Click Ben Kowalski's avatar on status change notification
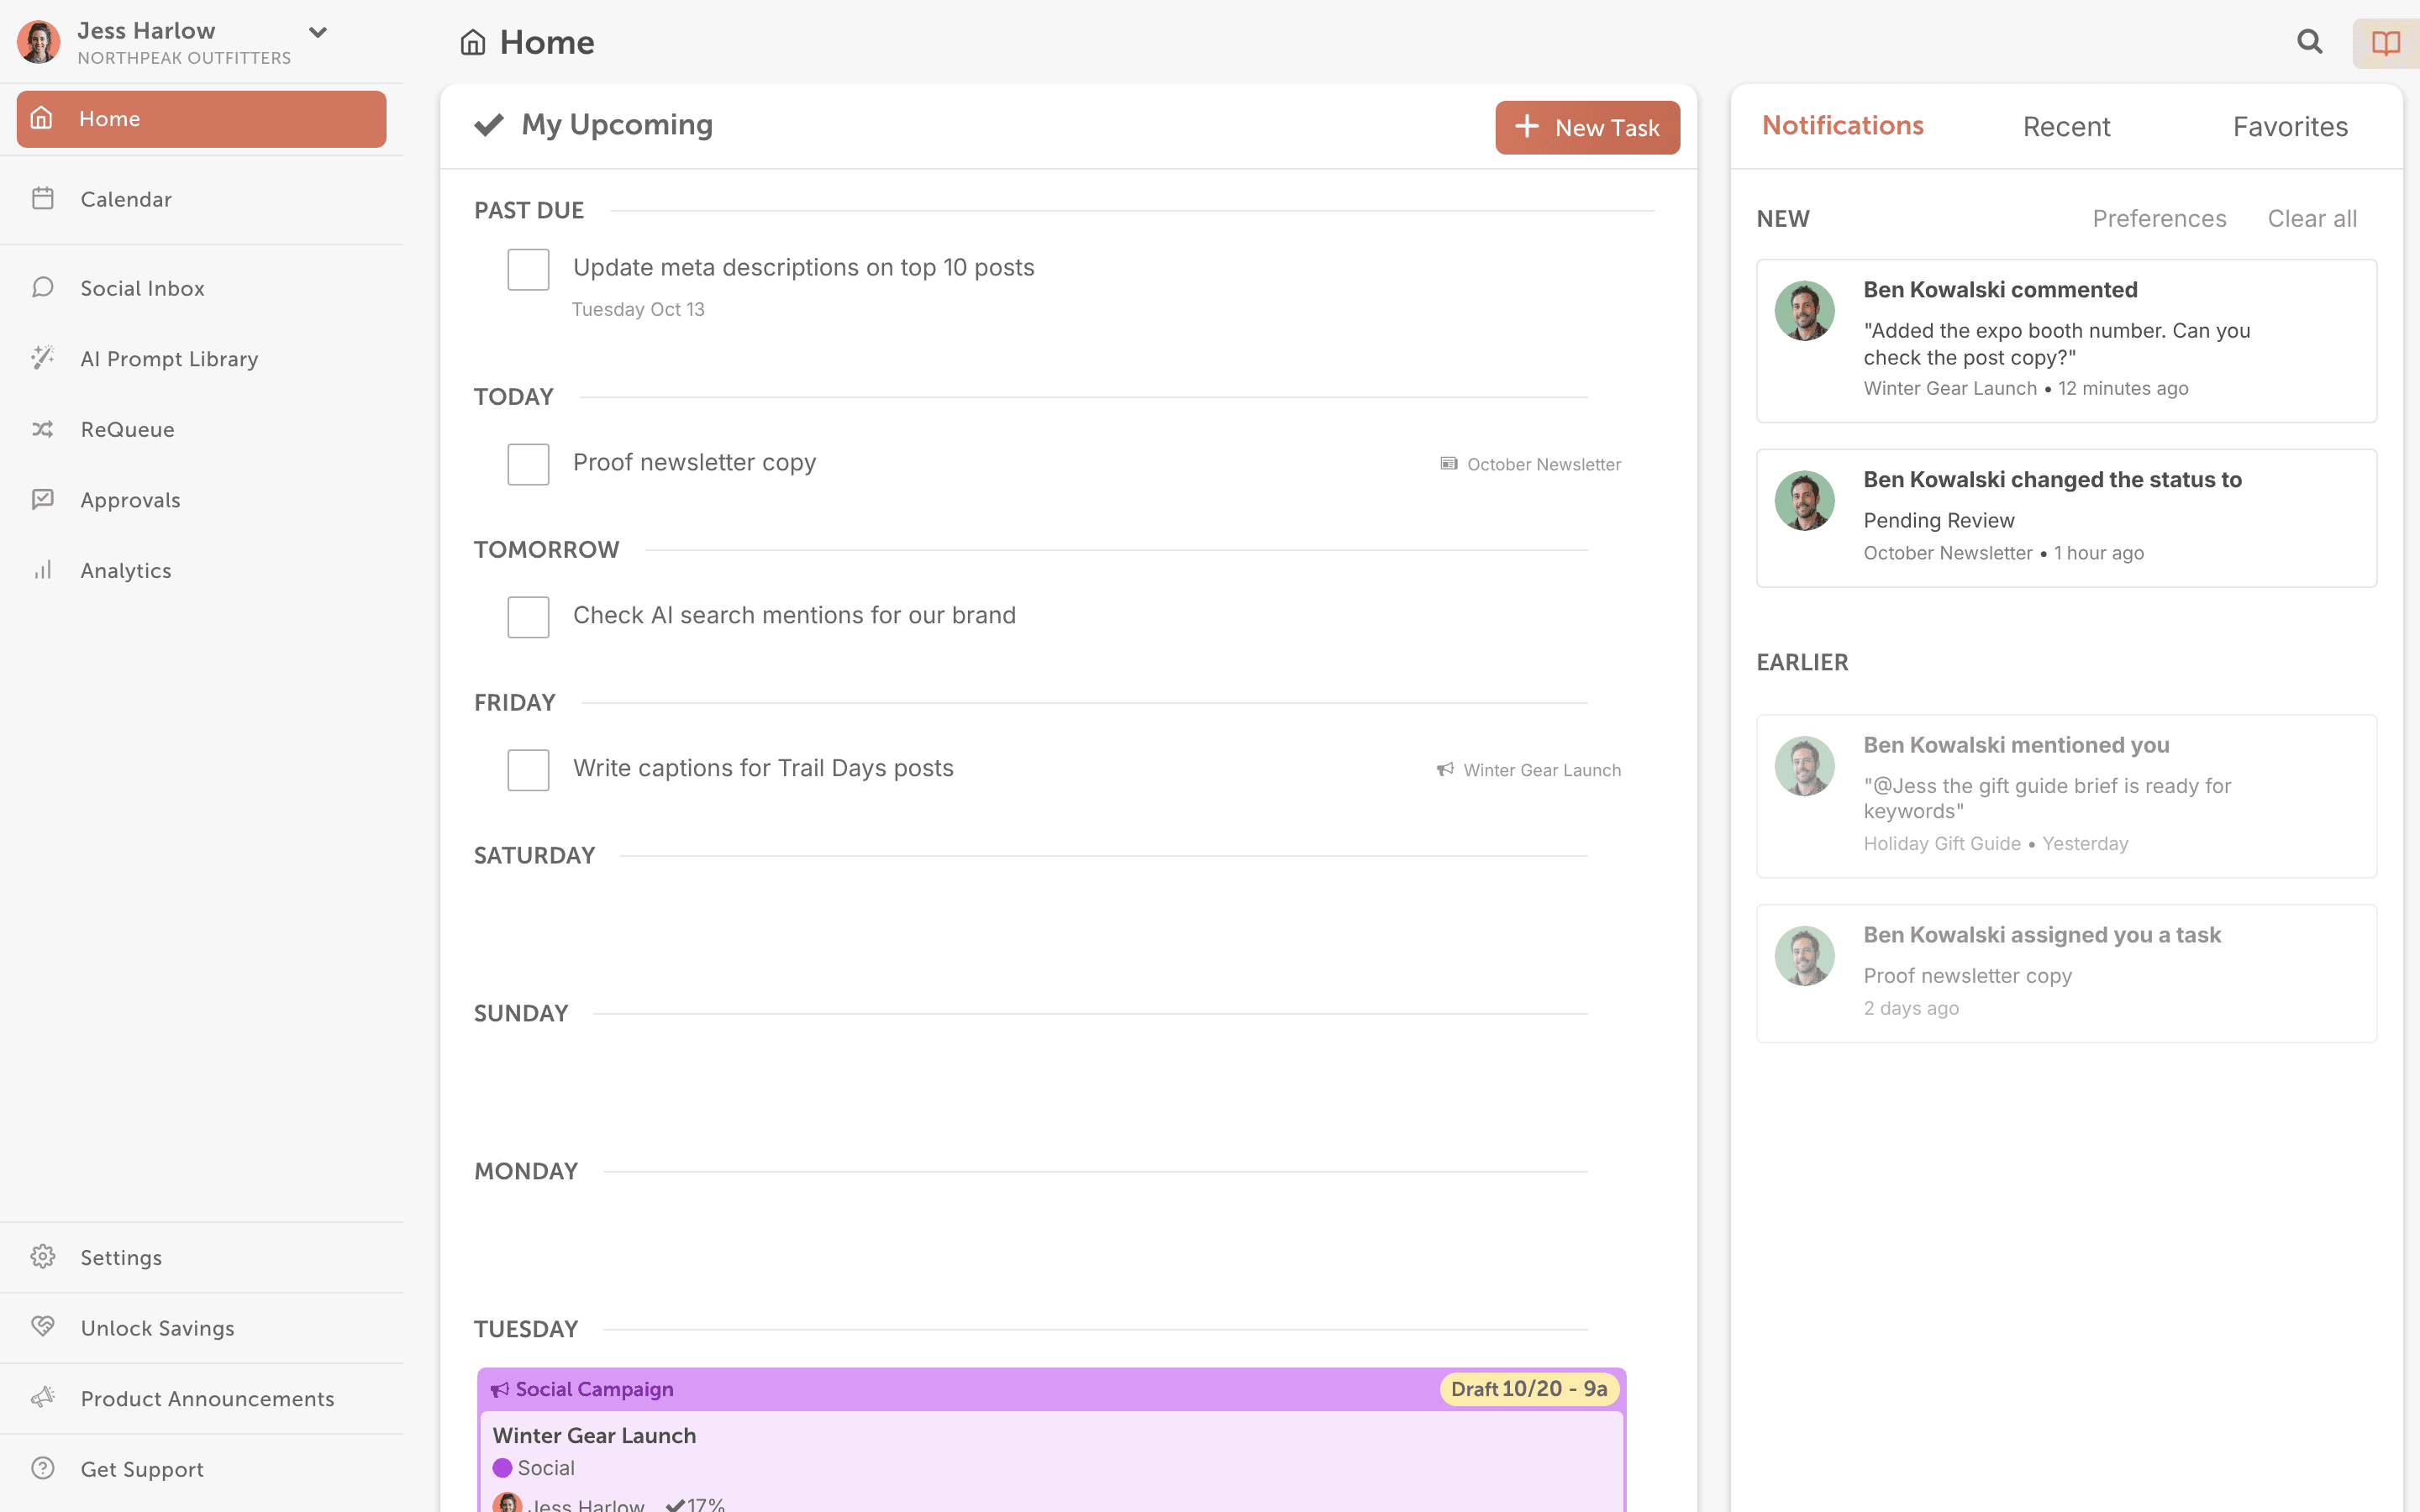The width and height of the screenshot is (2420, 1512). click(1804, 500)
